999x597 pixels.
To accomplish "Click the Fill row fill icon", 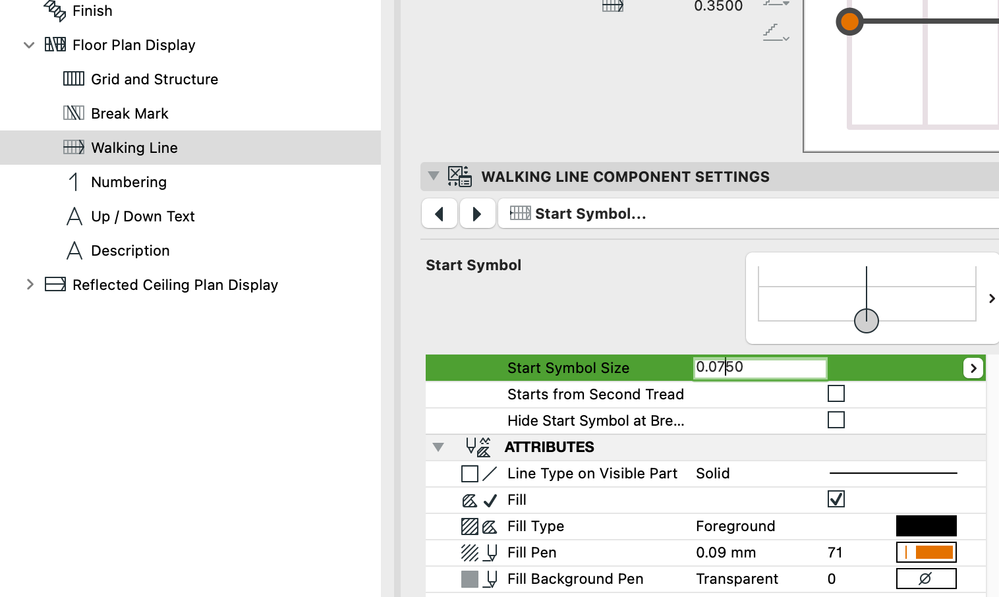I will pos(470,500).
